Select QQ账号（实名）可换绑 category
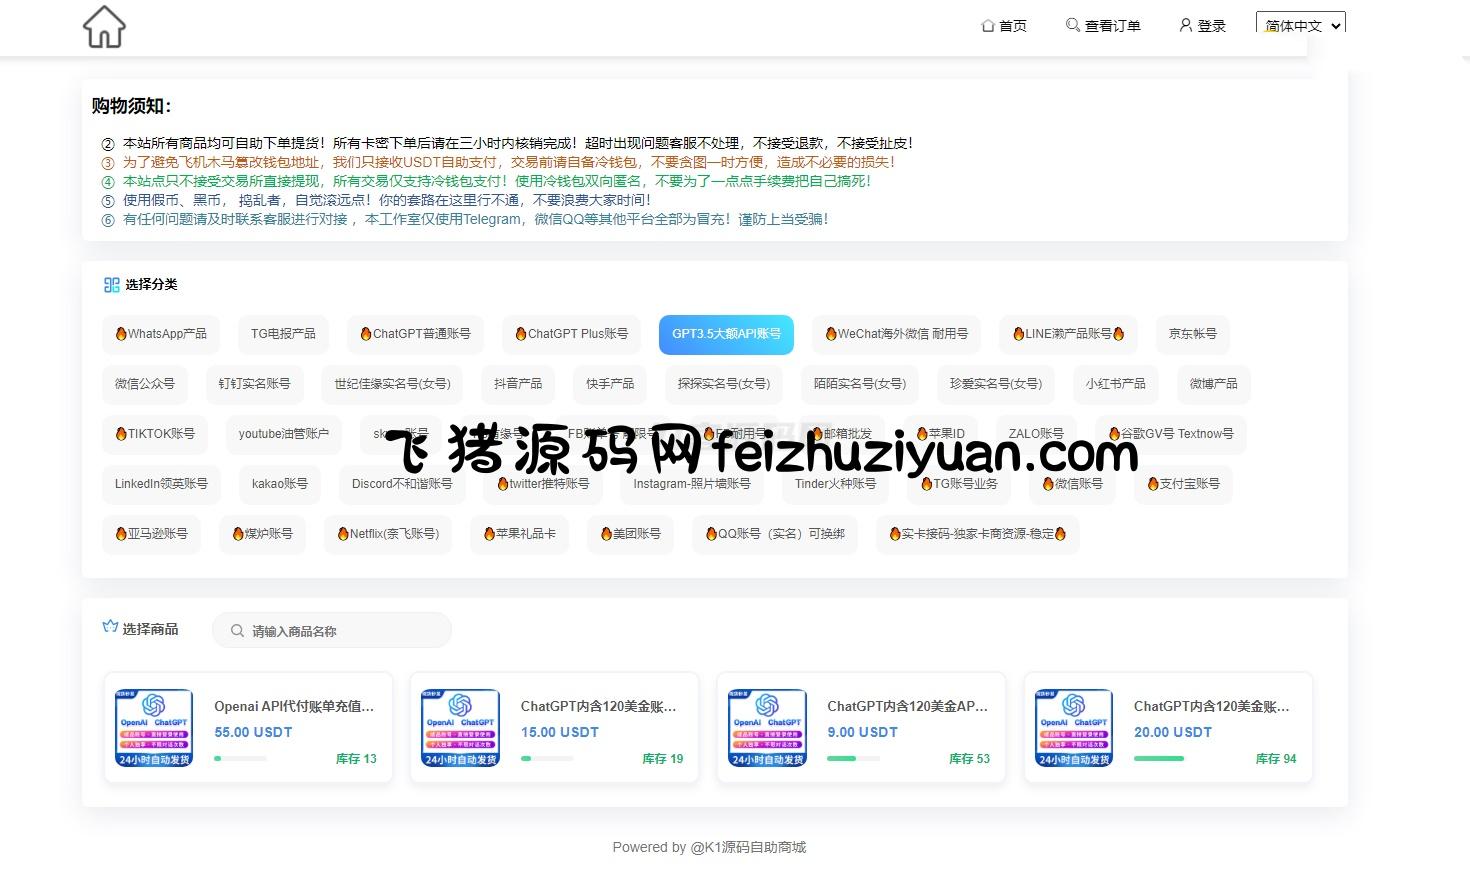Viewport: 1470px width, 870px height. 775,534
